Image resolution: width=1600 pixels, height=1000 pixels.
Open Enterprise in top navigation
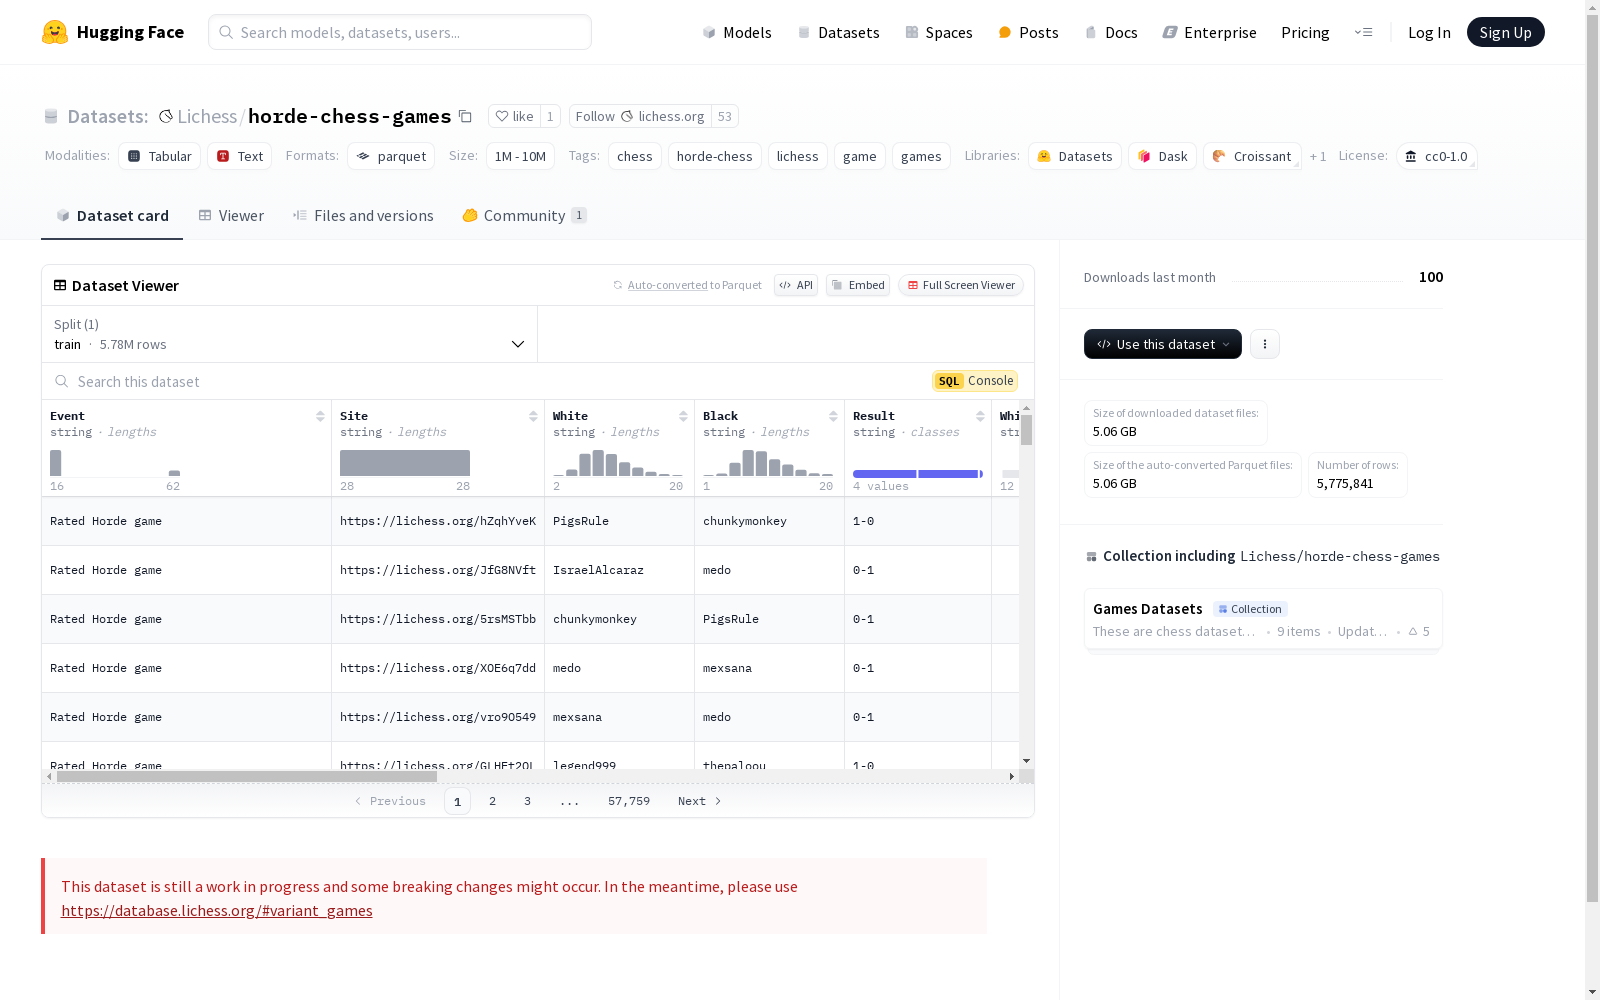[1209, 32]
